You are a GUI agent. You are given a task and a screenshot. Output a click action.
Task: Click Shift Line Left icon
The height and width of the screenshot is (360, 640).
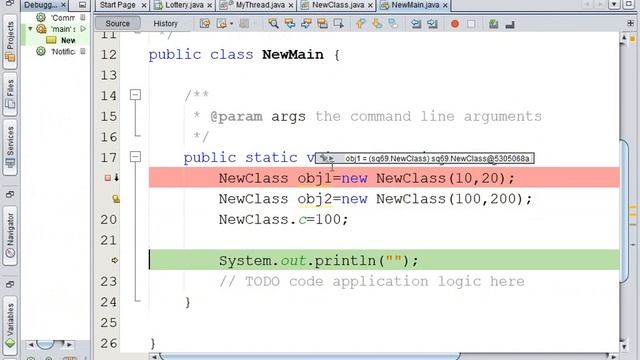(x=416, y=24)
